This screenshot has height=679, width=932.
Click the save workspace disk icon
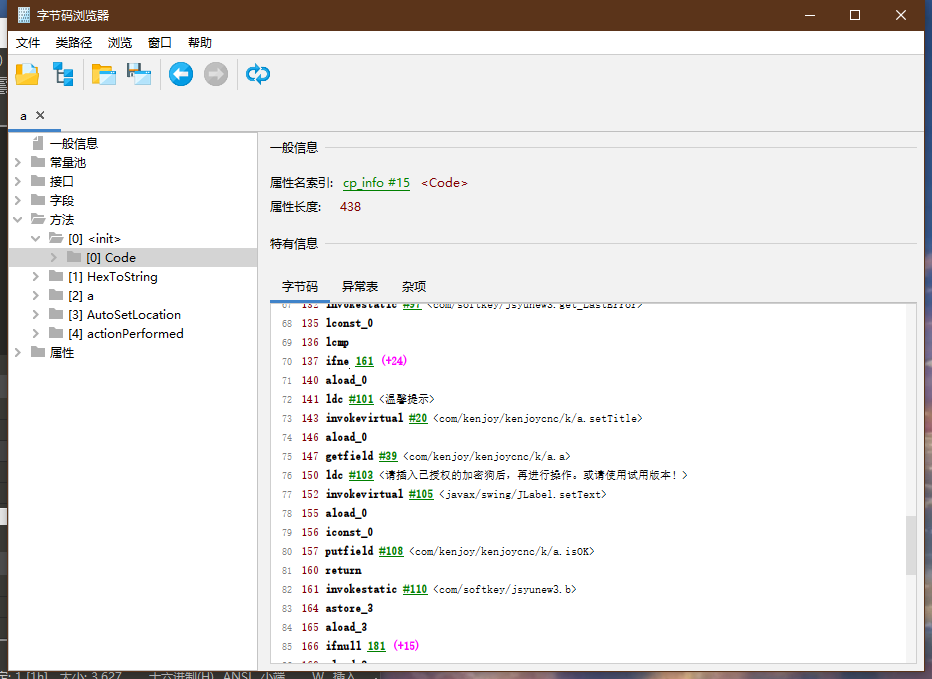[x=139, y=74]
